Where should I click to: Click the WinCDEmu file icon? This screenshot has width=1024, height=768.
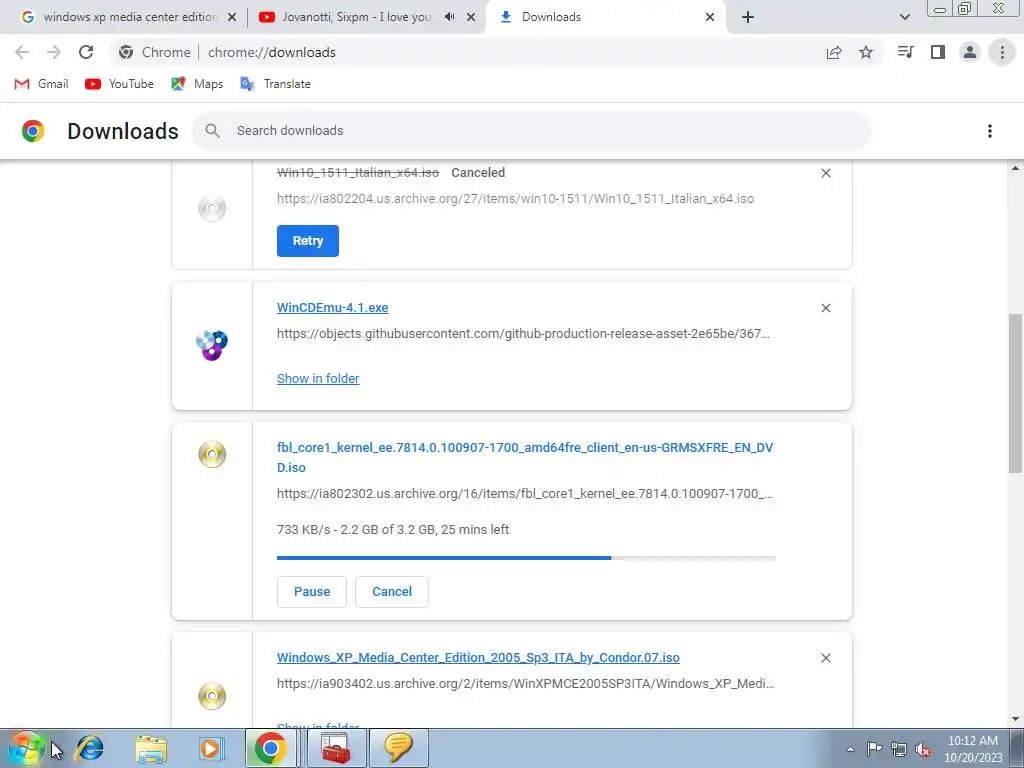coord(212,345)
